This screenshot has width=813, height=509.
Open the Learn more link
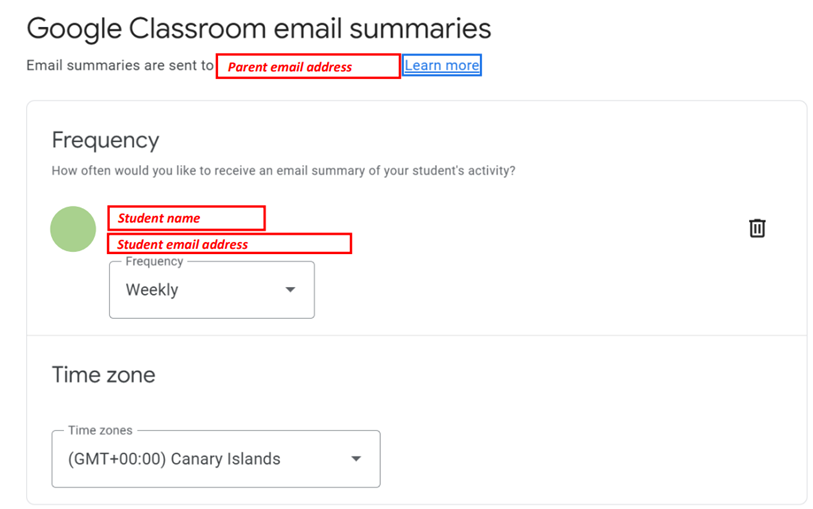pos(442,66)
